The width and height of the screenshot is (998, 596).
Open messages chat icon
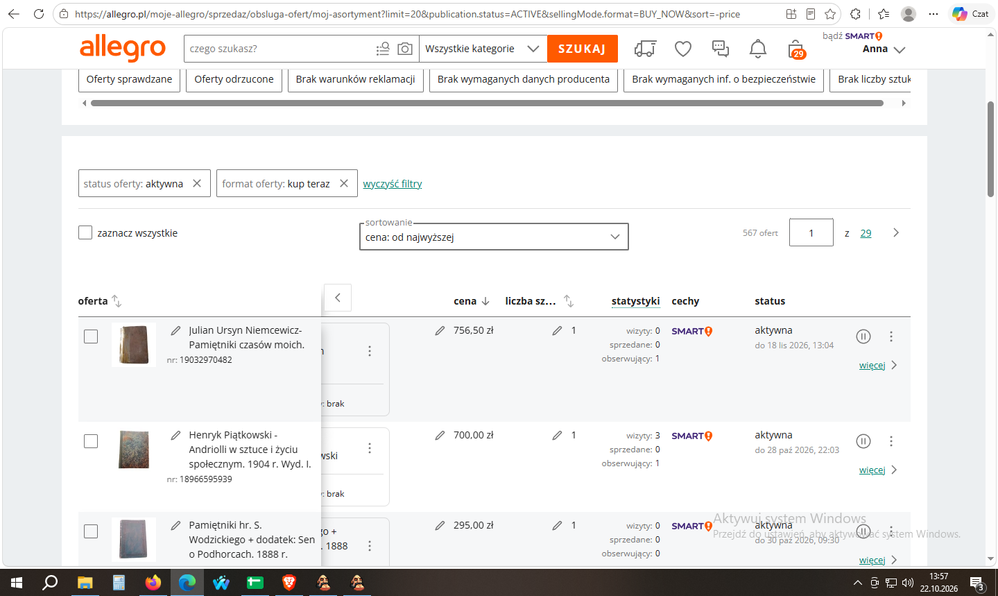pyautogui.click(x=720, y=49)
